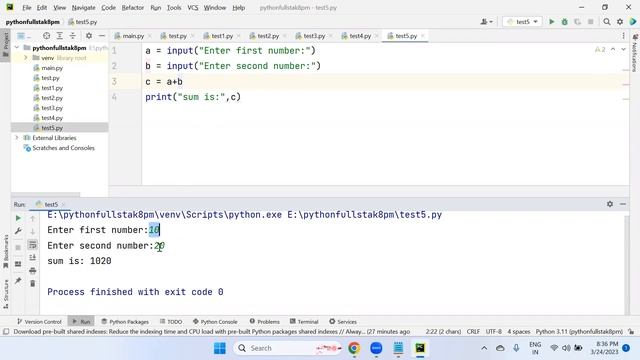This screenshot has height=360, width=640.
Task: Close the test5.py editor tab
Action: (x=423, y=36)
